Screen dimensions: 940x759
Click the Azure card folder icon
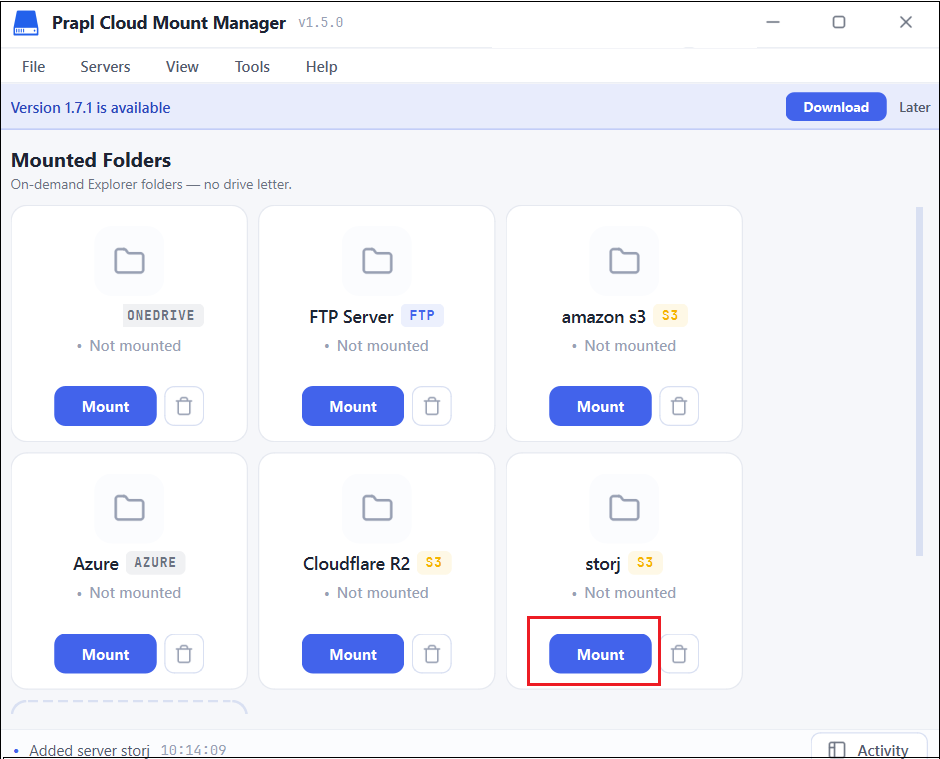coord(129,508)
